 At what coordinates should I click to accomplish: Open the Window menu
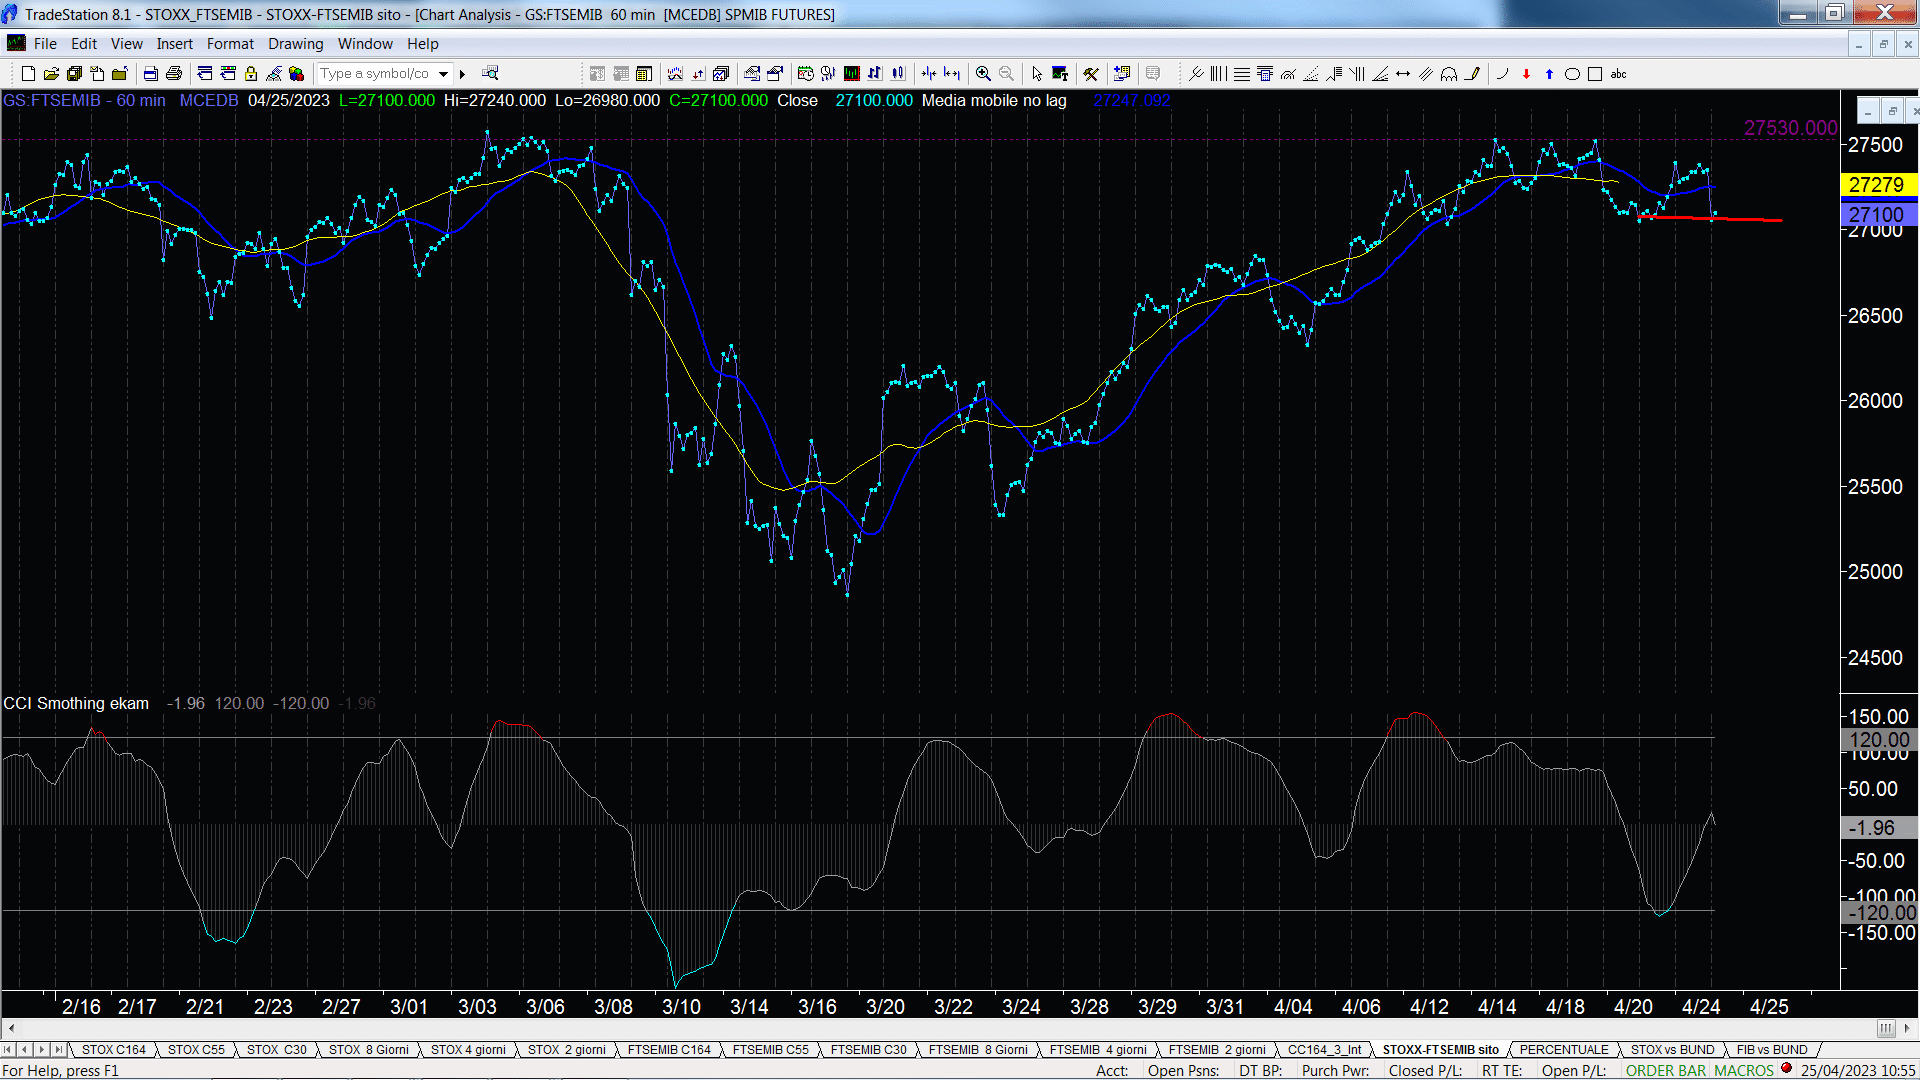tap(365, 44)
